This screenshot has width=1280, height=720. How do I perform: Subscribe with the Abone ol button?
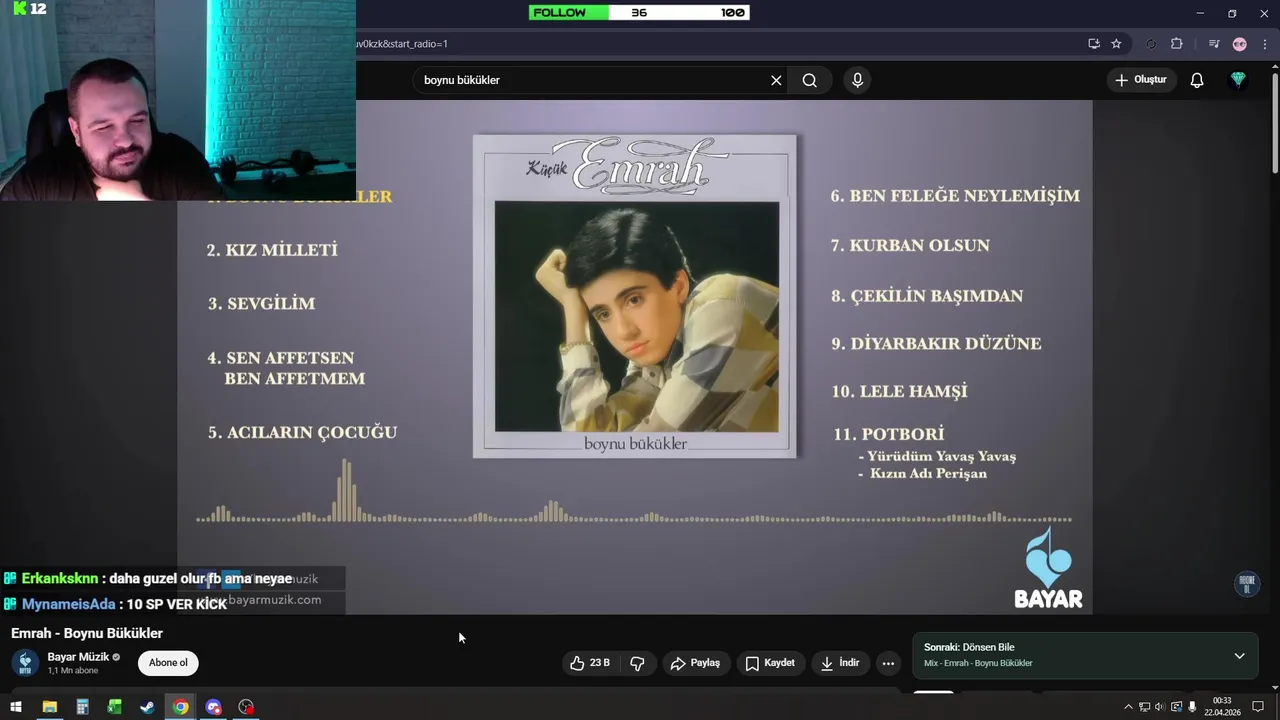click(168, 663)
